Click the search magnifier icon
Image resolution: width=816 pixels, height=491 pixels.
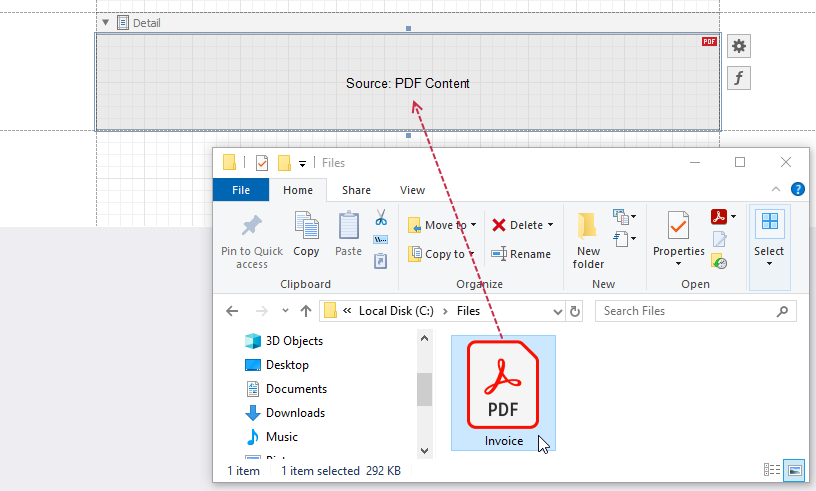782,311
